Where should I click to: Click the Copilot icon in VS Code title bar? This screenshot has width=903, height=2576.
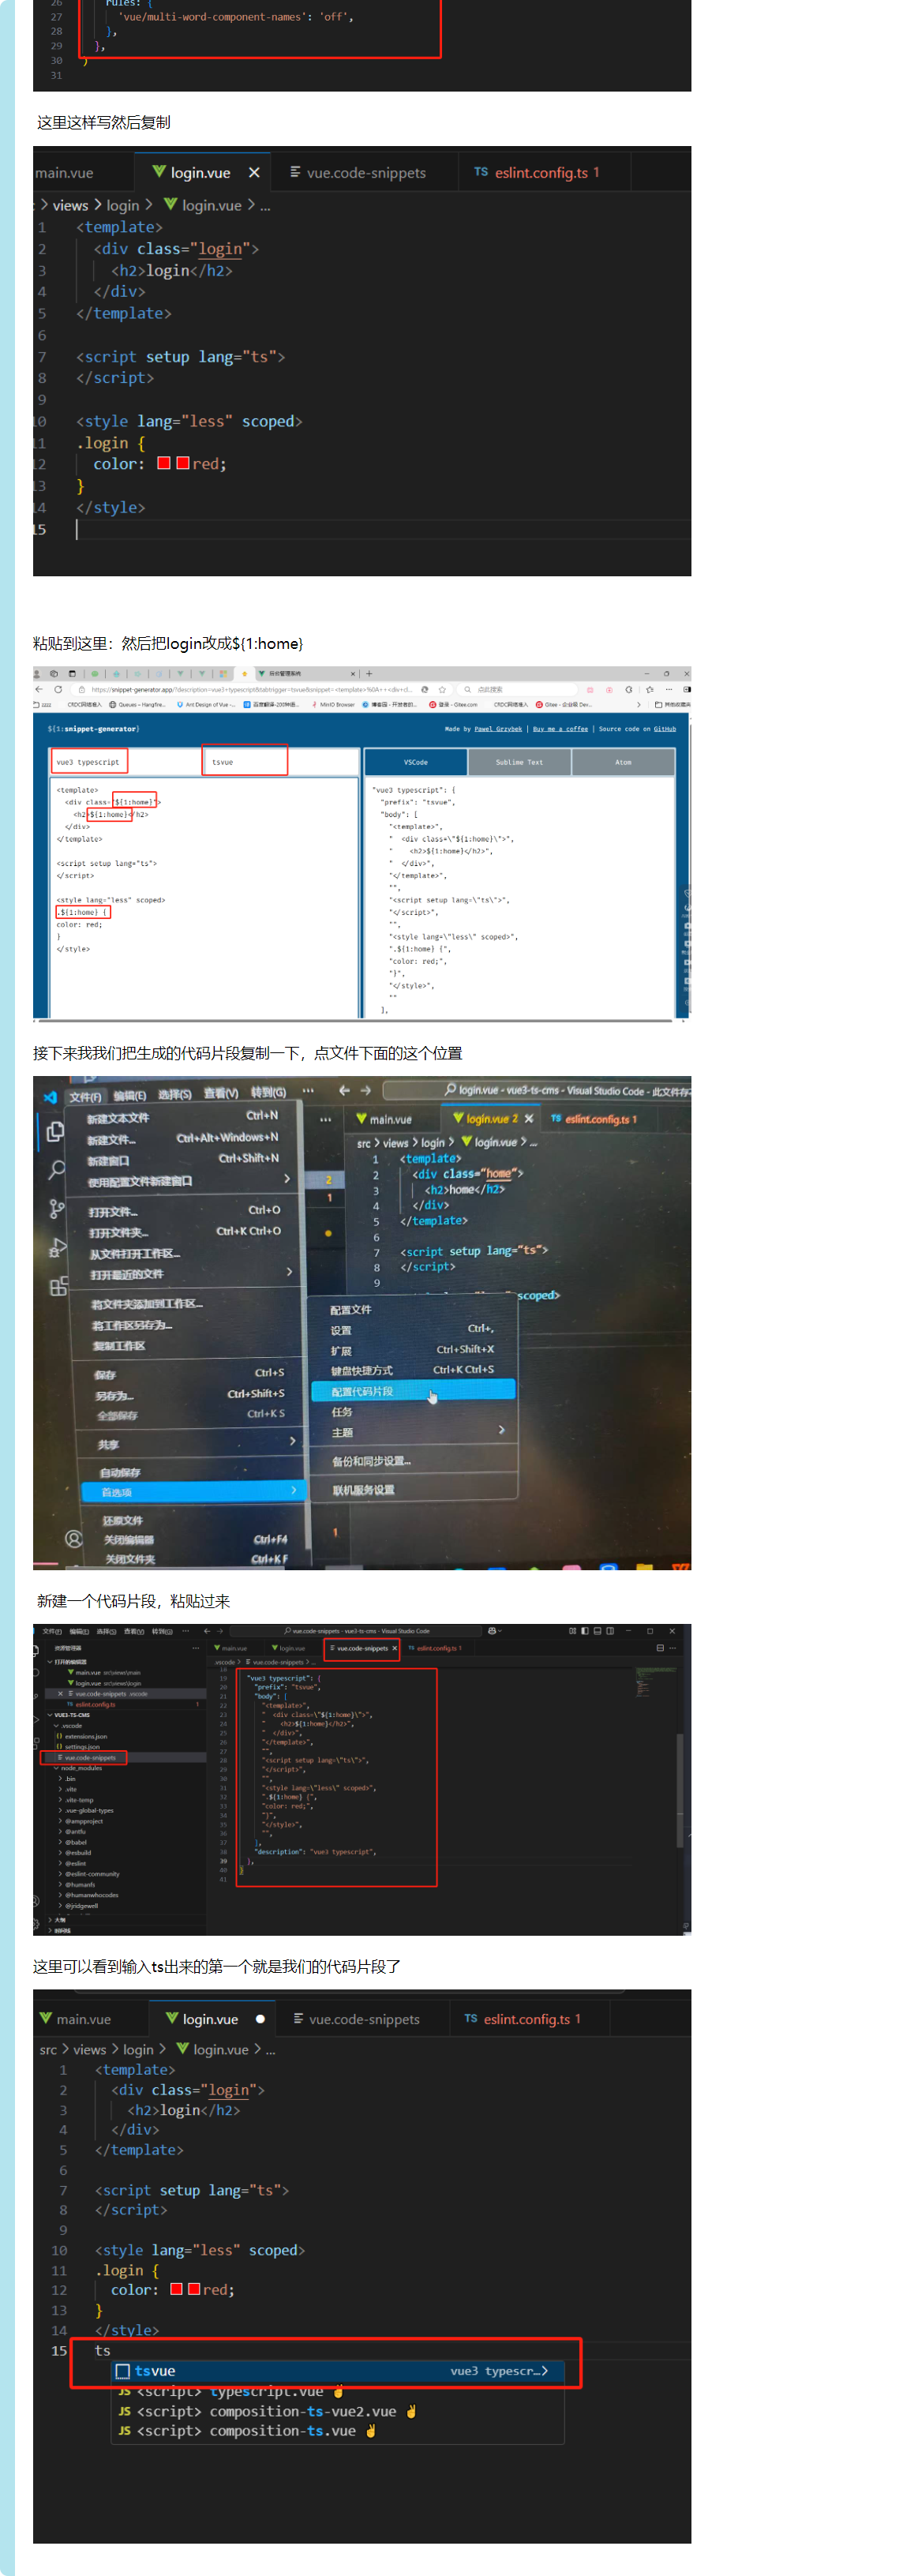click(x=492, y=1631)
